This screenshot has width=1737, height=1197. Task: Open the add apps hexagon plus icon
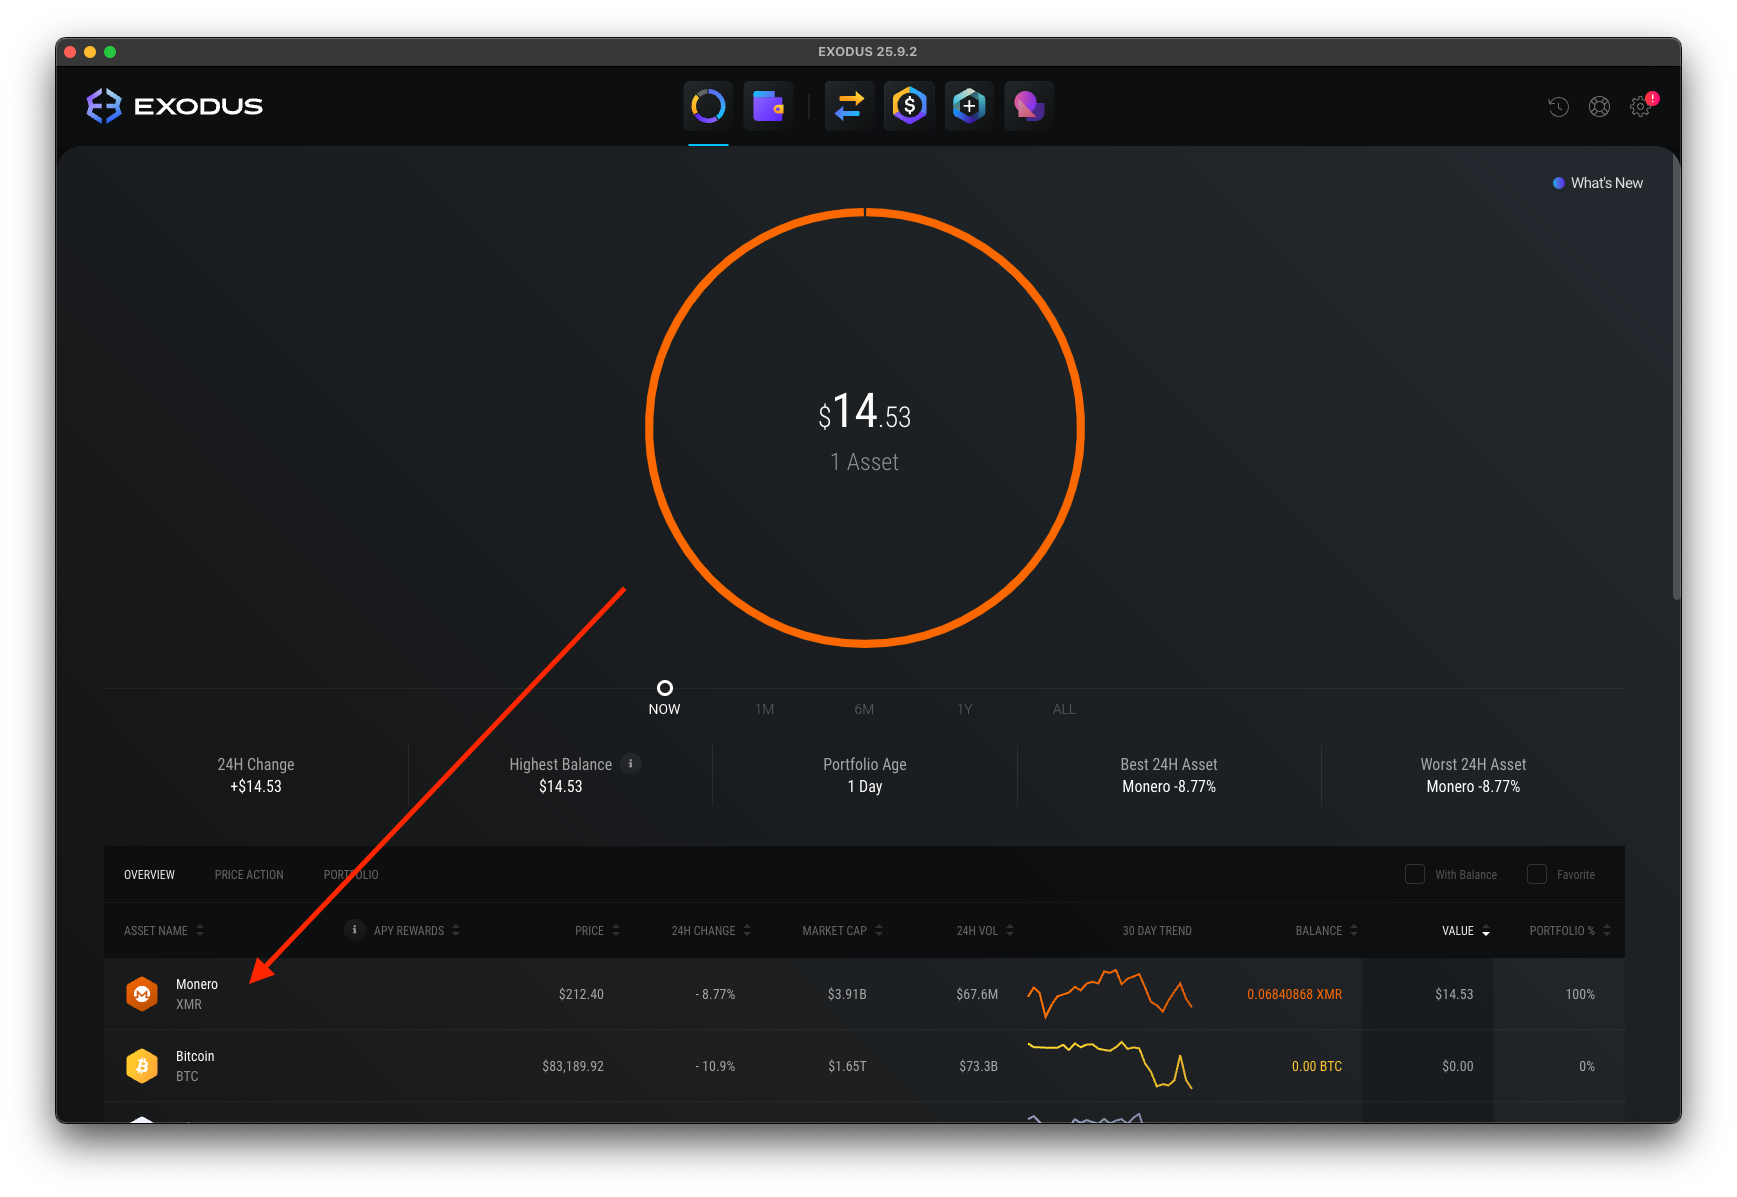click(969, 106)
